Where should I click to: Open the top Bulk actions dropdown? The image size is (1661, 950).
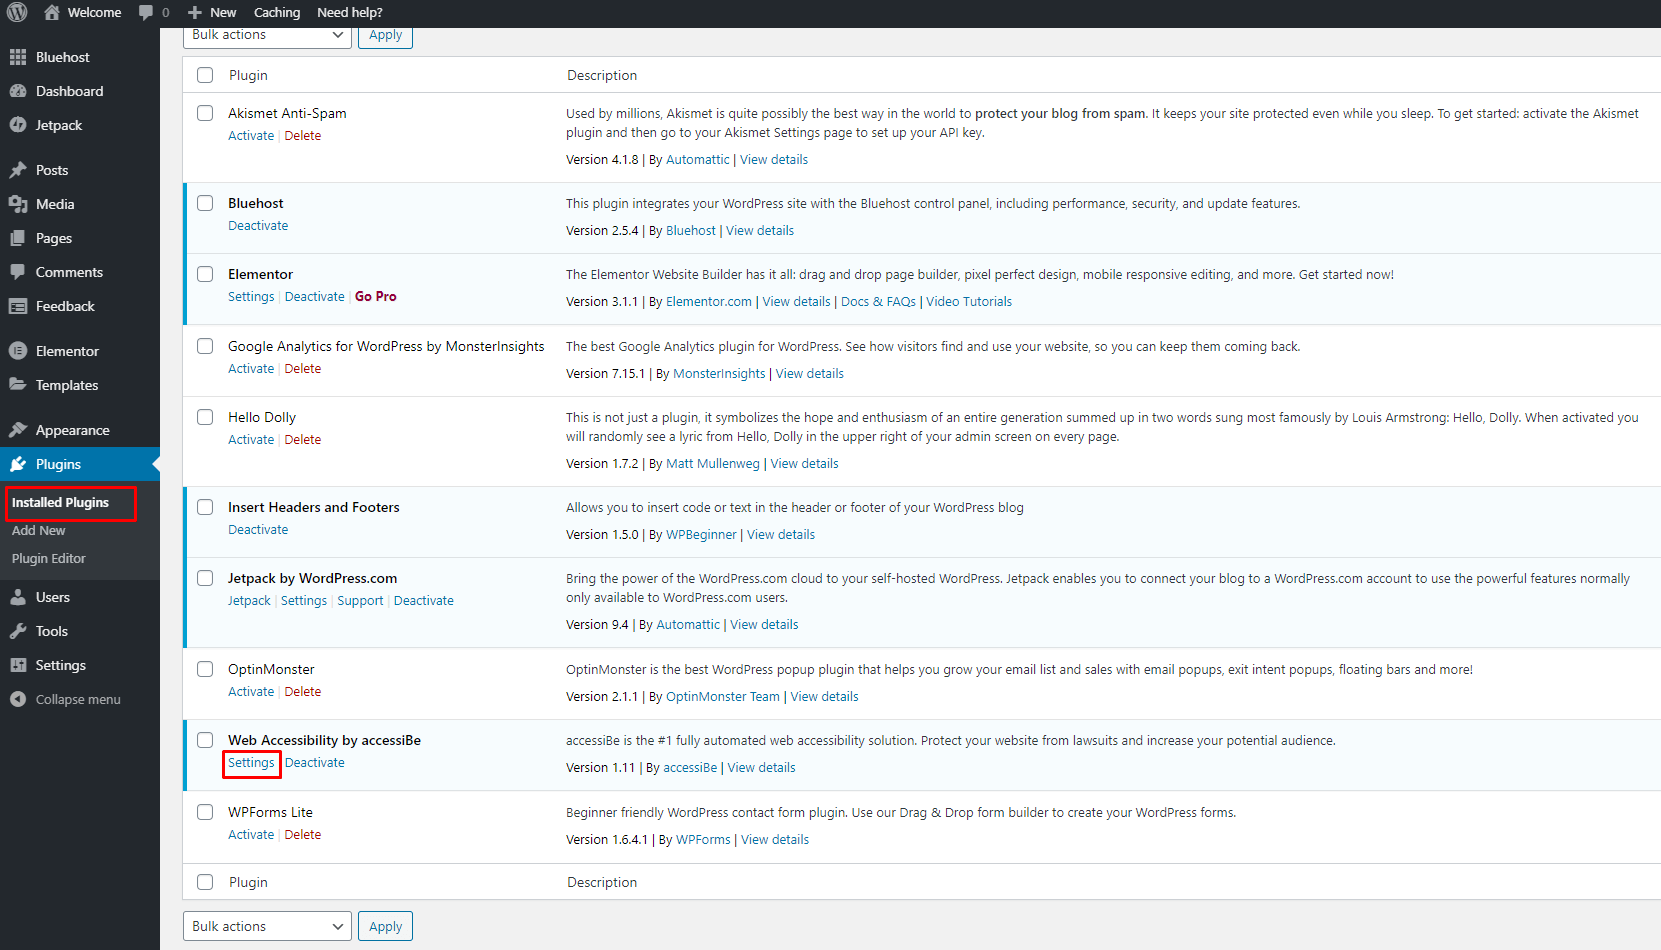pyautogui.click(x=266, y=34)
